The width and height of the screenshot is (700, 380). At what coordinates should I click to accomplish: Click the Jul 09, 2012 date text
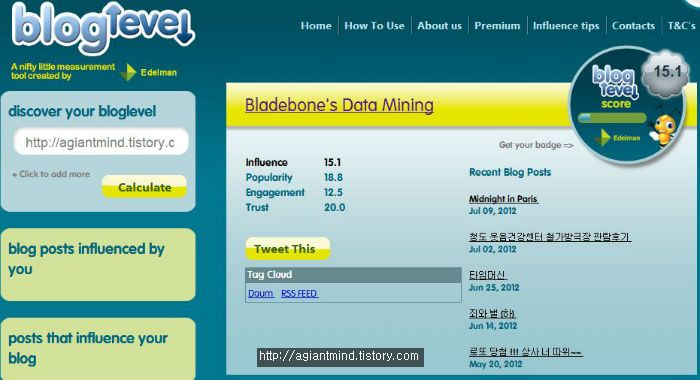point(492,211)
